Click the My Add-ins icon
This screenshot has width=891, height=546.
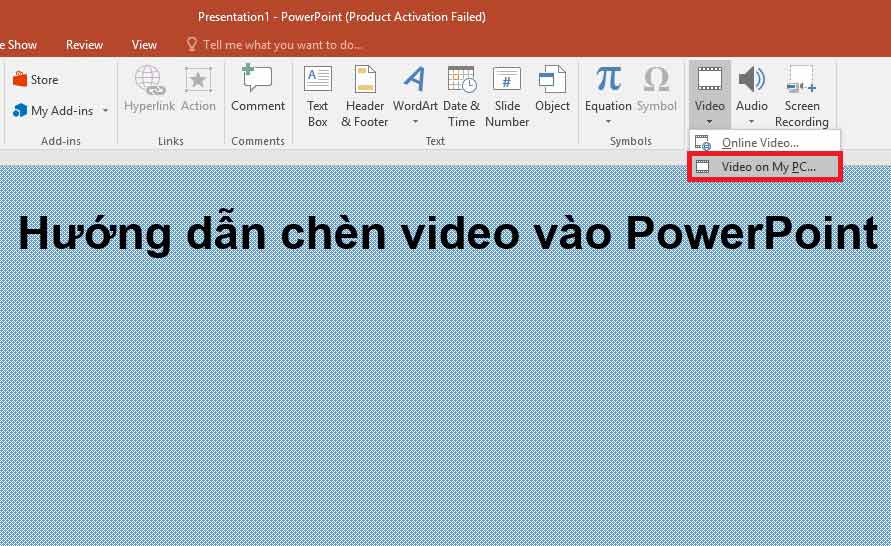(20, 110)
